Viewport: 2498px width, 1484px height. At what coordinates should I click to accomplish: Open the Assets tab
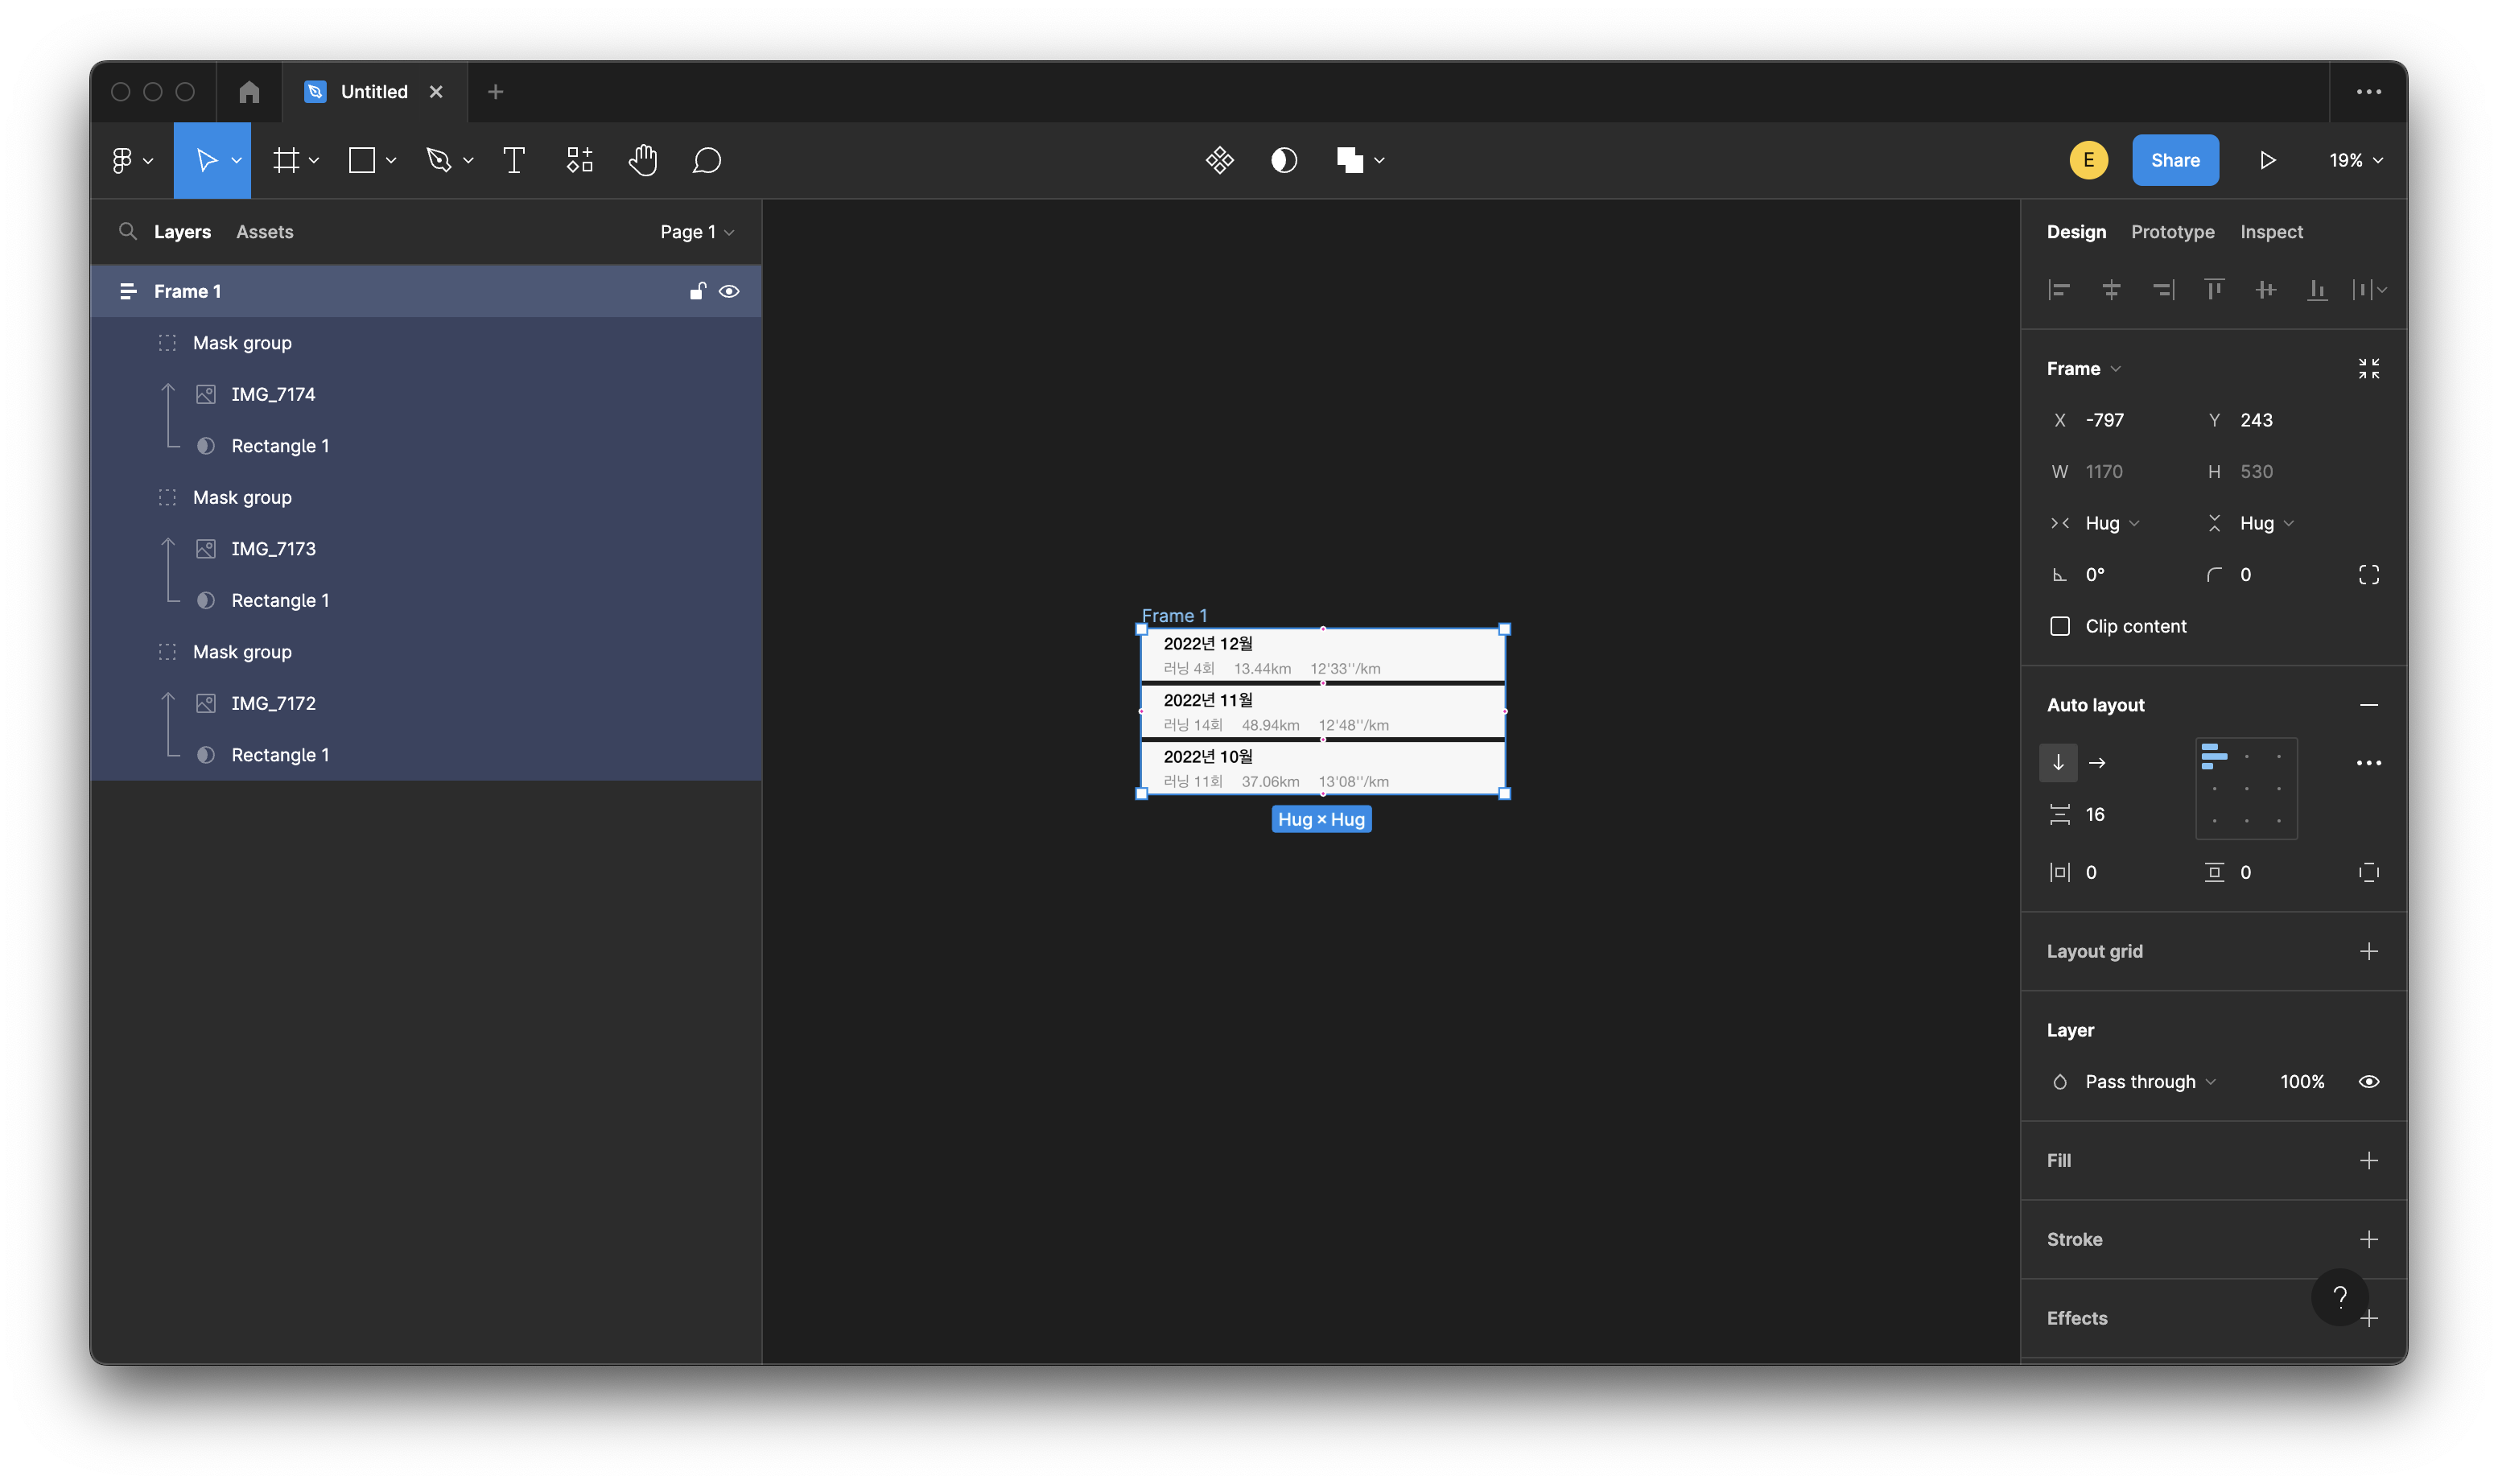[x=264, y=232]
